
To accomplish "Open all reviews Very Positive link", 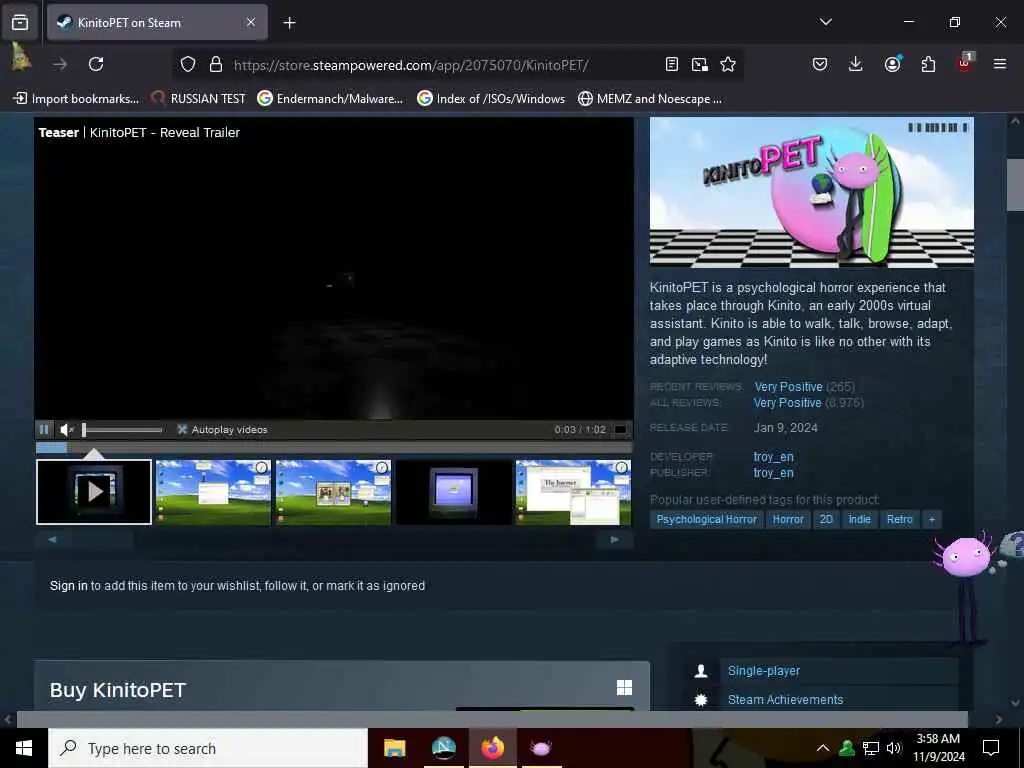I will 788,403.
